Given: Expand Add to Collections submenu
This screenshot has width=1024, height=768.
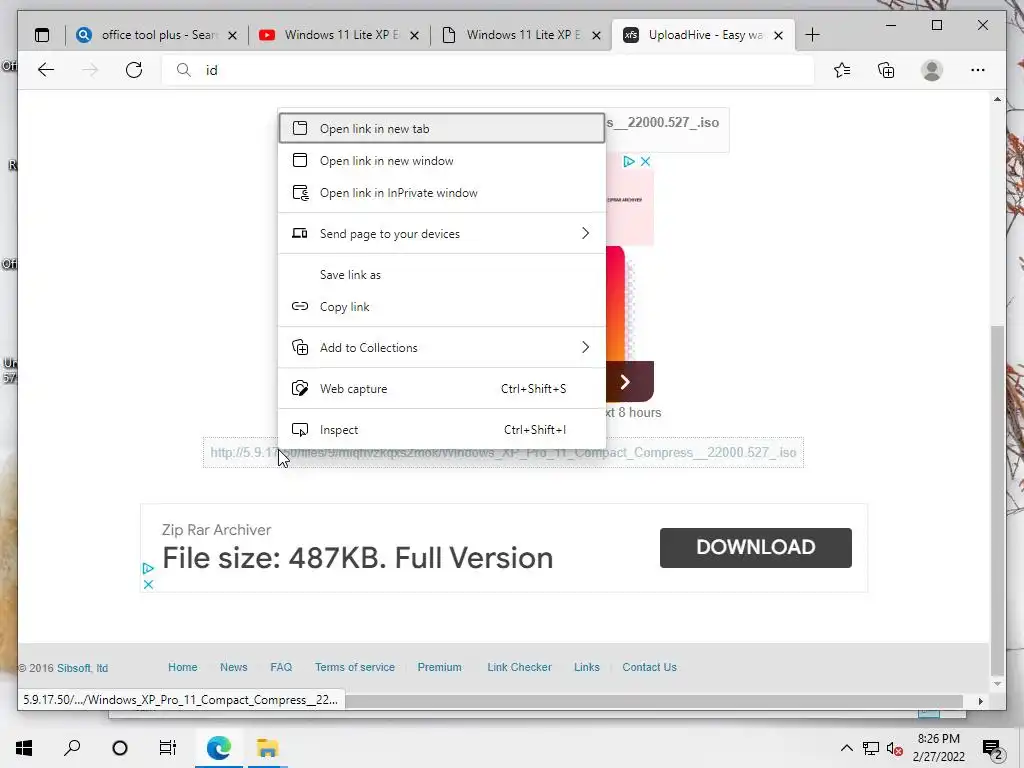Looking at the screenshot, I should coord(442,347).
